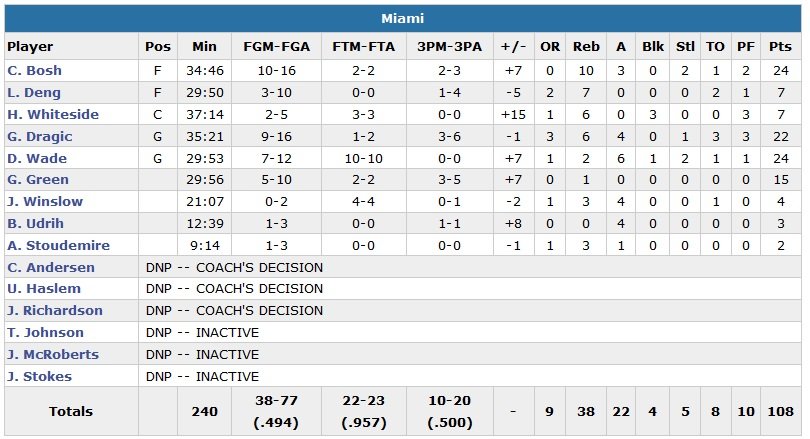The width and height of the screenshot is (810, 439).
Task: Click G. Green's name
Action: point(38,180)
